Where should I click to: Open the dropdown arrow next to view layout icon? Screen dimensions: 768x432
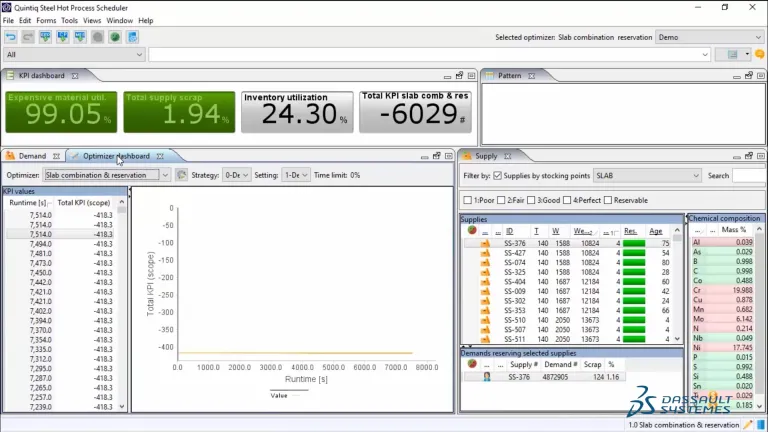tap(747, 54)
